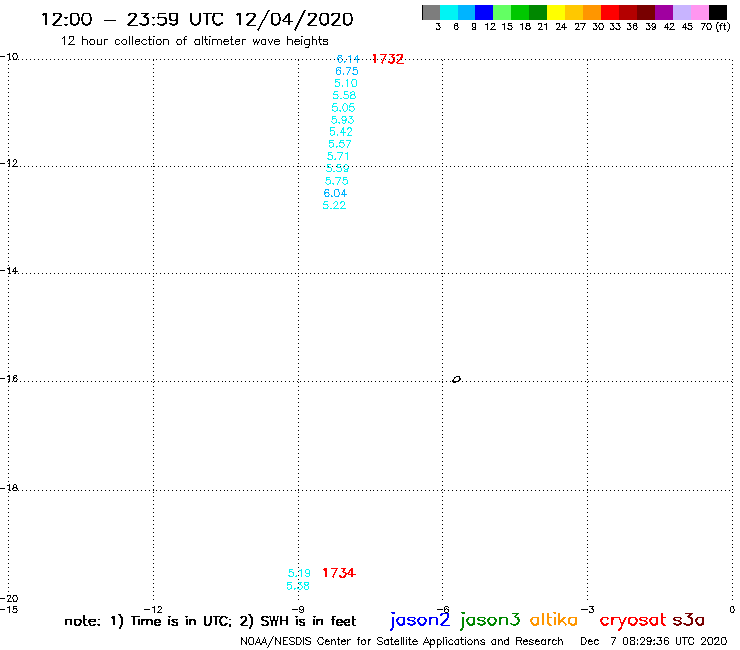Select the cyan swatch in the legend bar
Viewport: 740px width, 650px height.
point(448,13)
